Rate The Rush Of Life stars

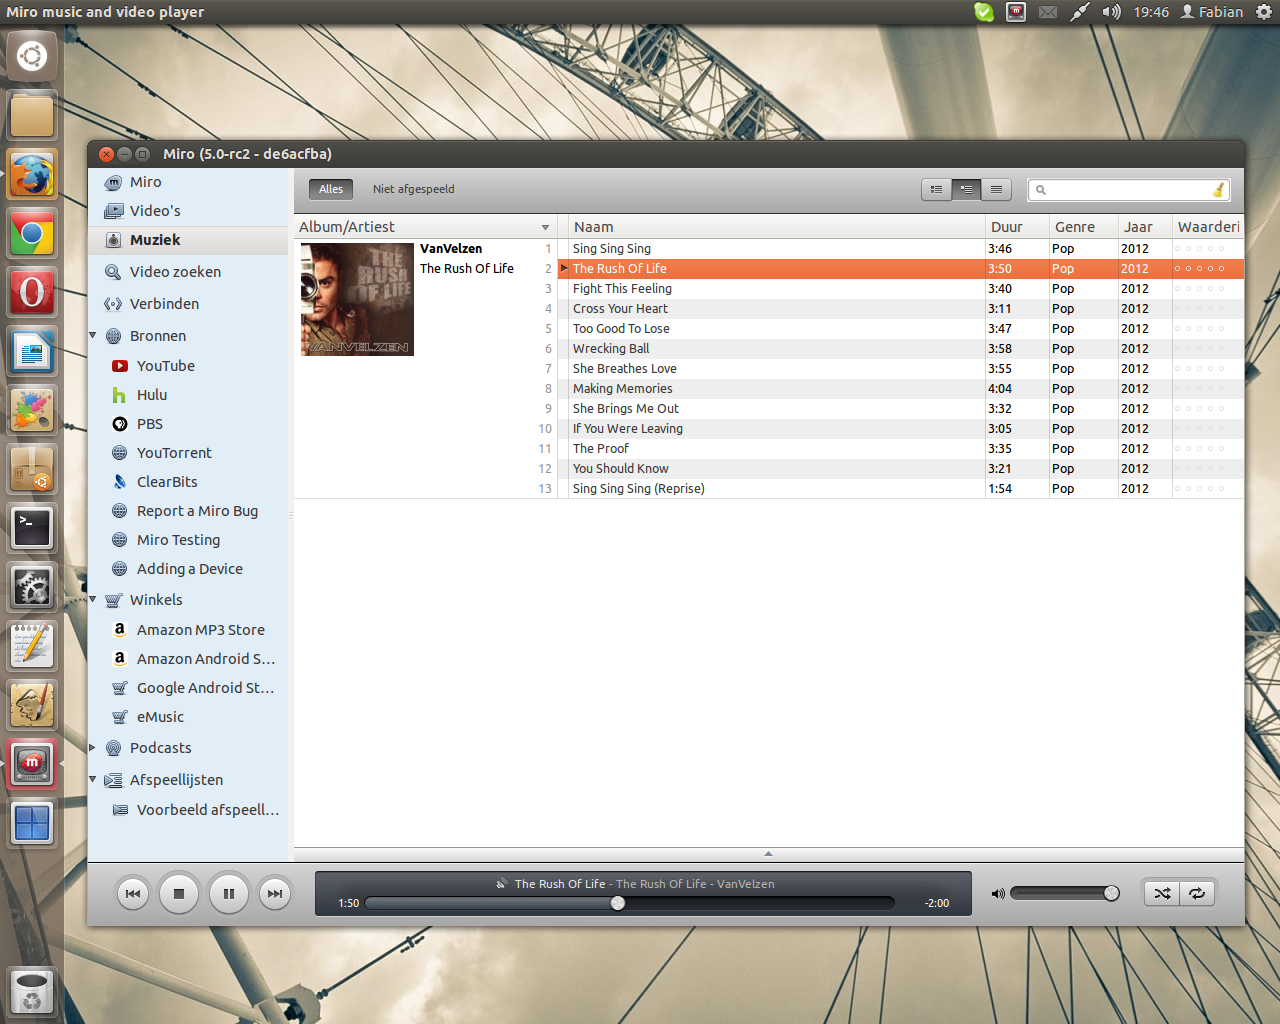[x=1199, y=269]
